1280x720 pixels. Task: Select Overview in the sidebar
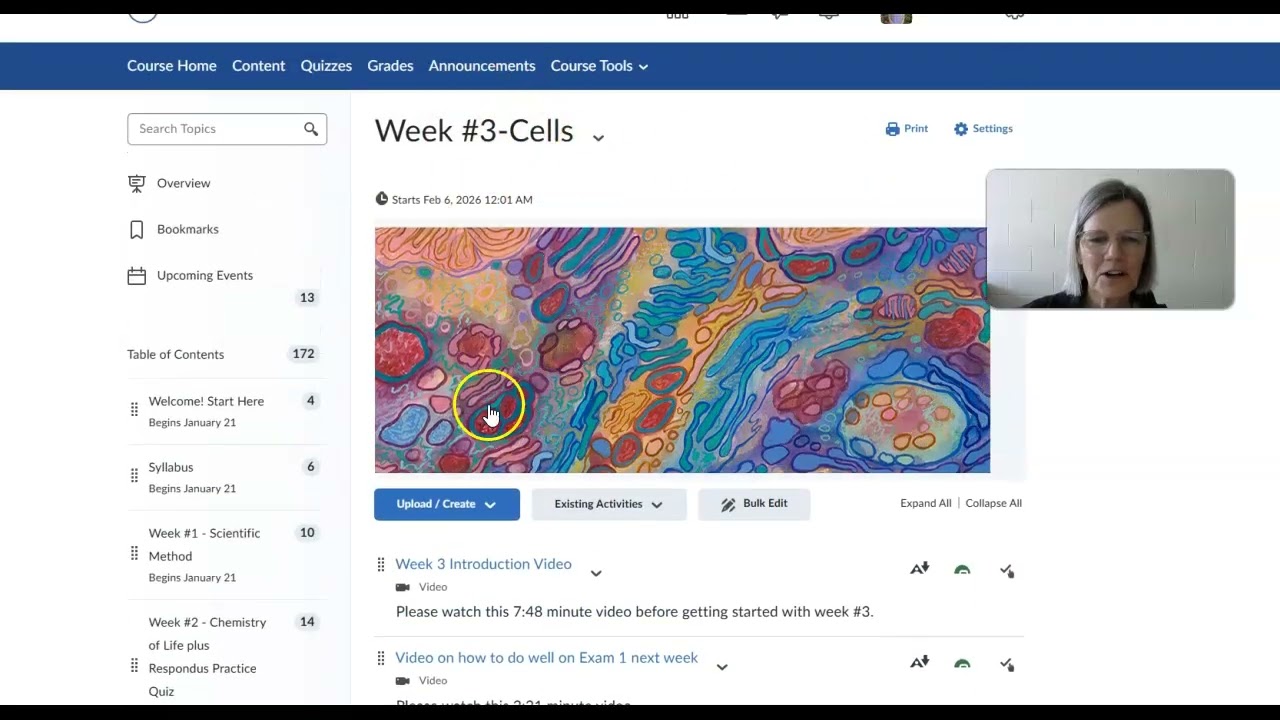point(183,183)
